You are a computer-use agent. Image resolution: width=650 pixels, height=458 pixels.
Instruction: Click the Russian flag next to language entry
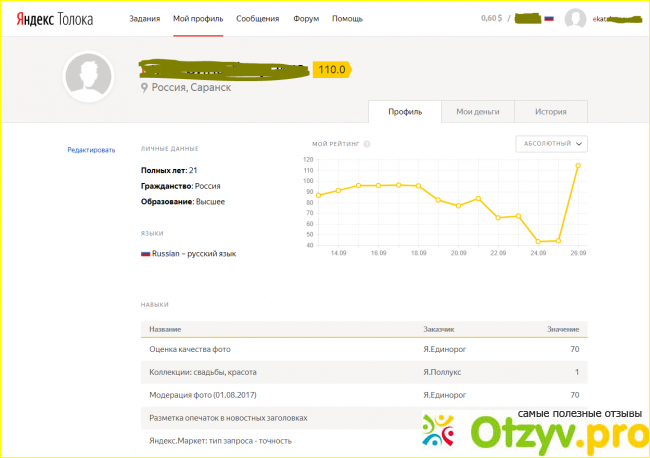[x=146, y=254]
